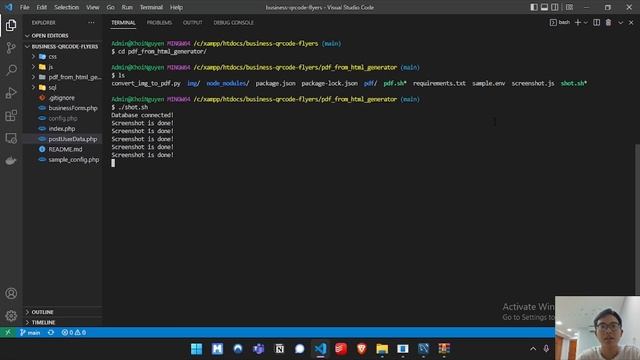
Task: Kill the terminal with trash icon
Action: (x=608, y=22)
